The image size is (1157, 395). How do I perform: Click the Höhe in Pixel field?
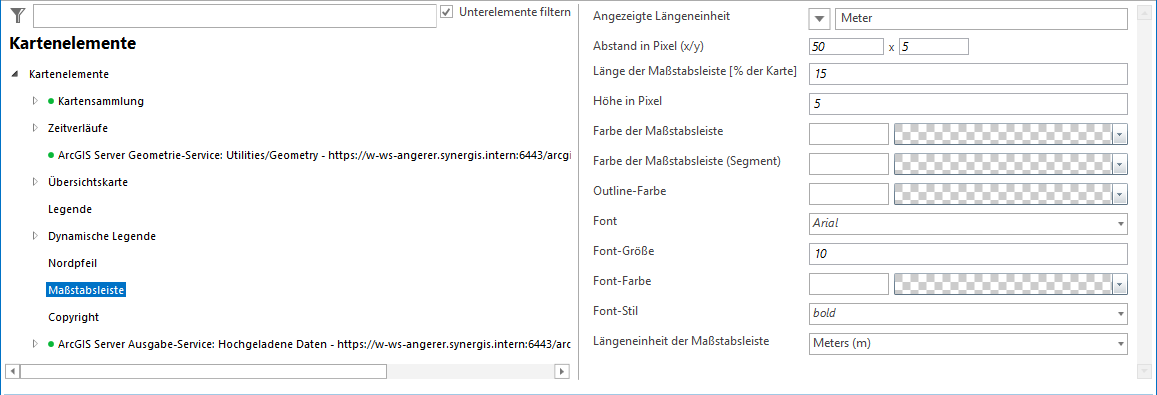(969, 105)
